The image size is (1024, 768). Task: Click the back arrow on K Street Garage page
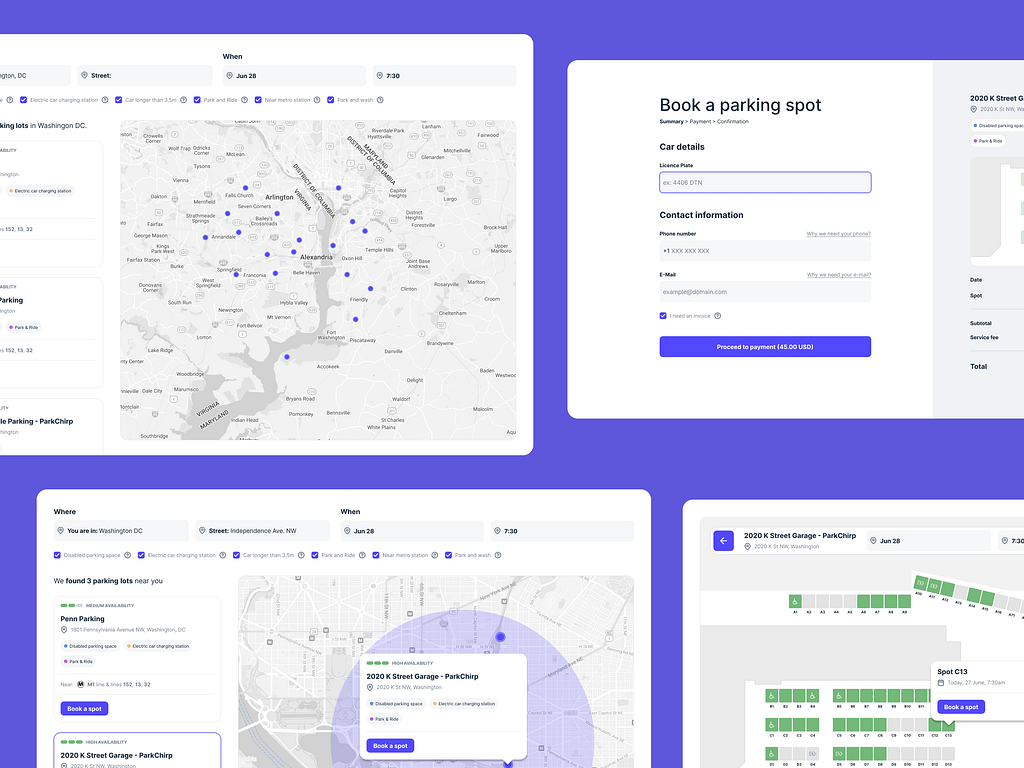[723, 541]
